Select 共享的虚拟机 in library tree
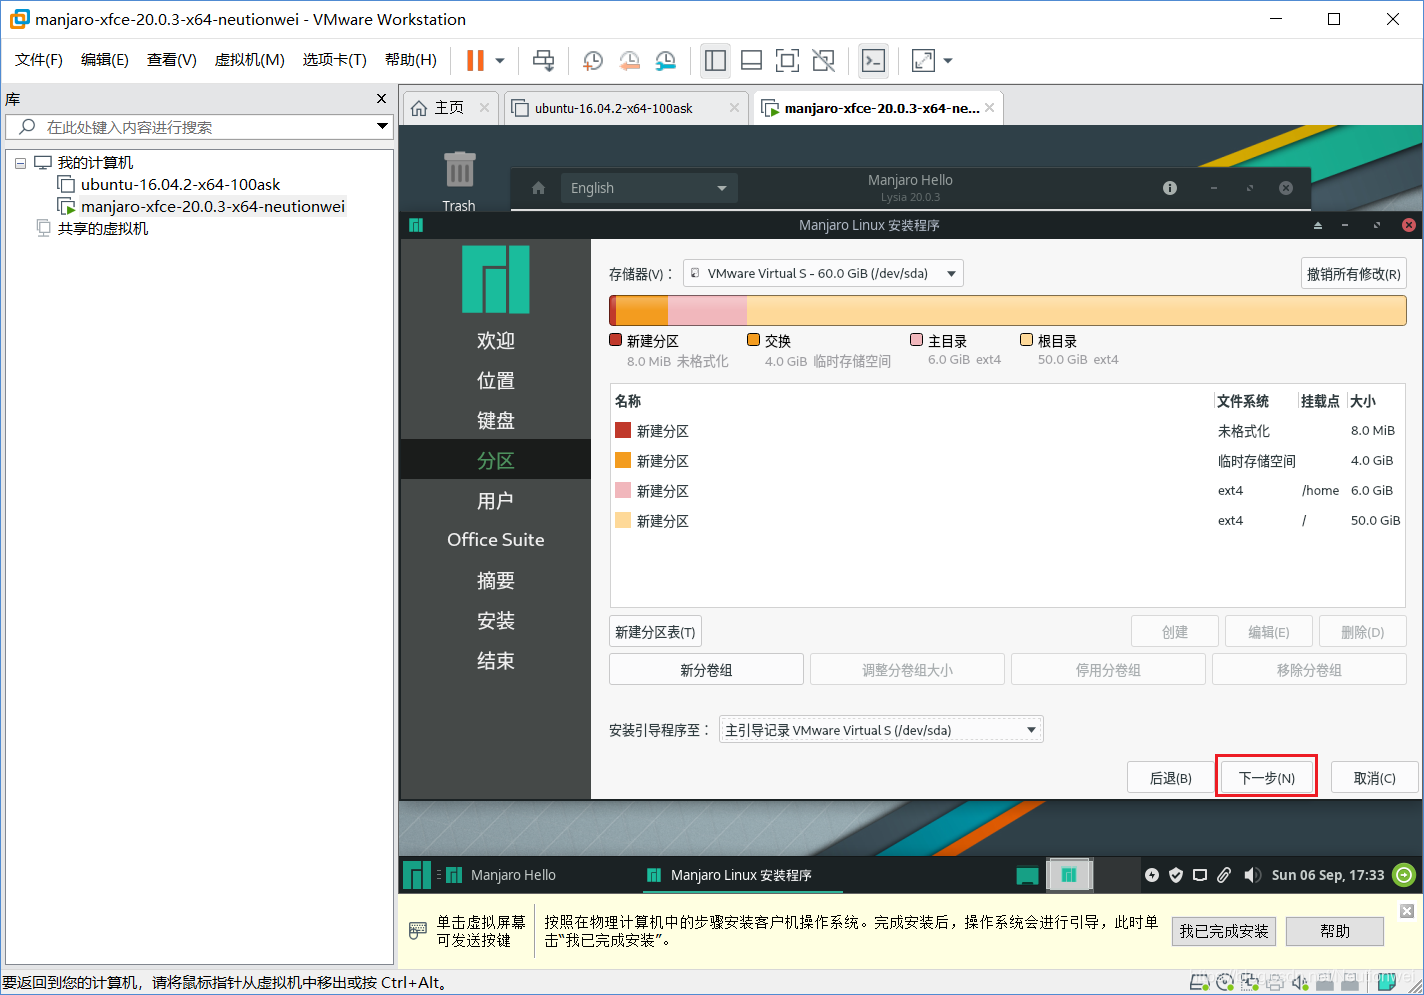The height and width of the screenshot is (995, 1424). (x=92, y=228)
